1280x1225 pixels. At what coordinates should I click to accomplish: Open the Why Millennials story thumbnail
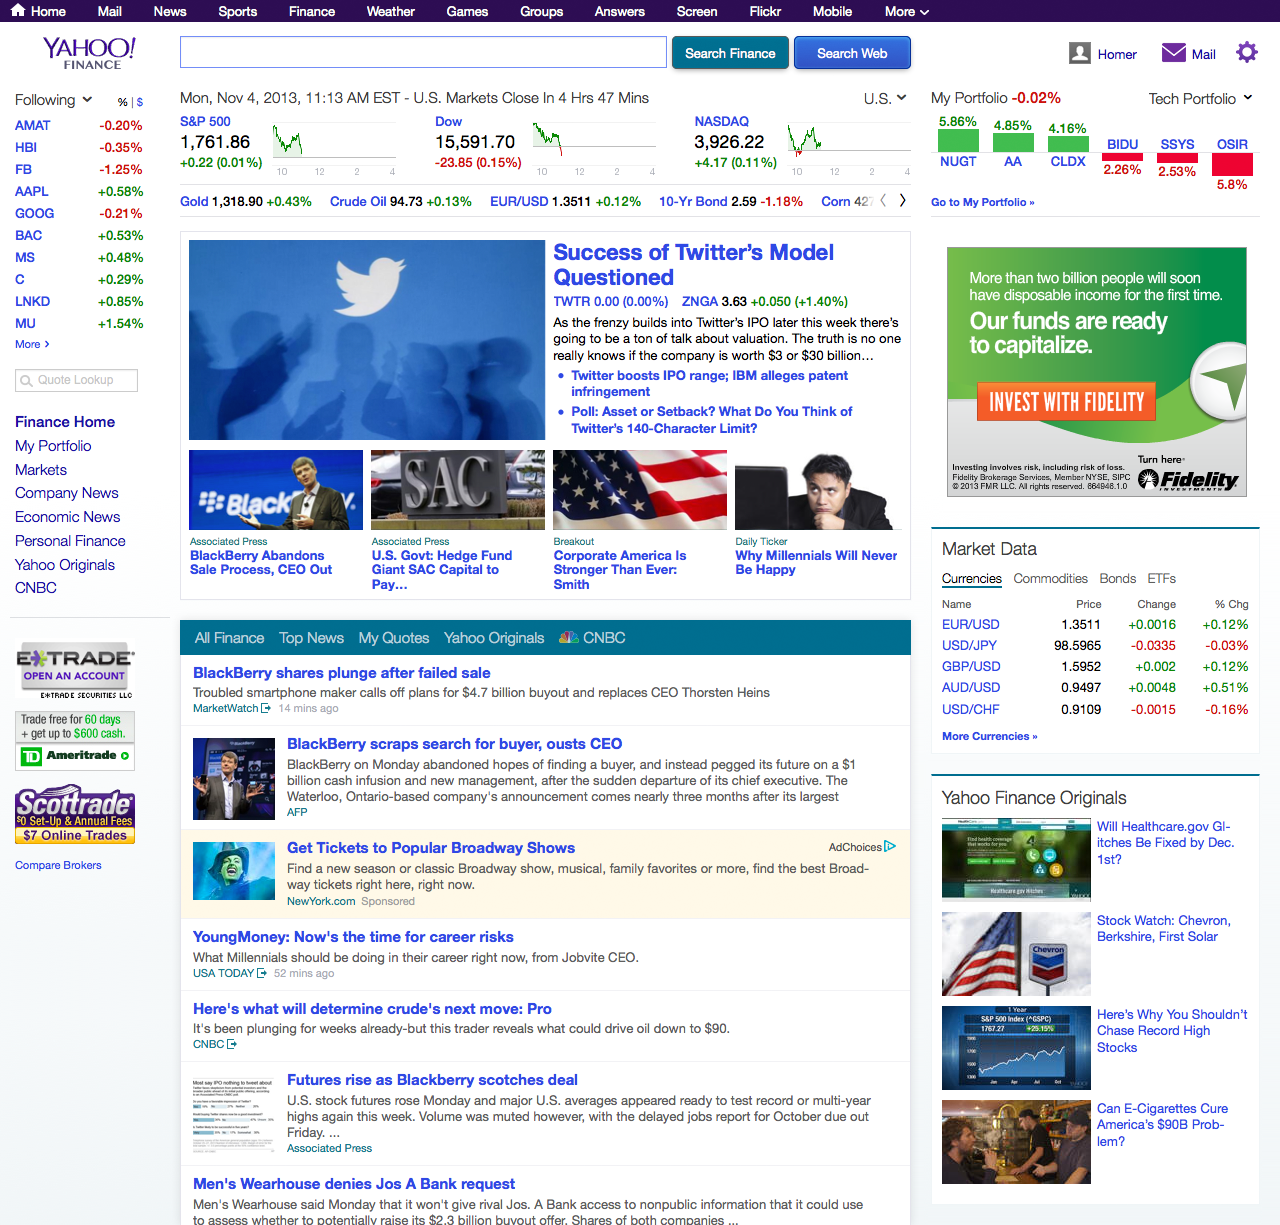[x=819, y=490]
